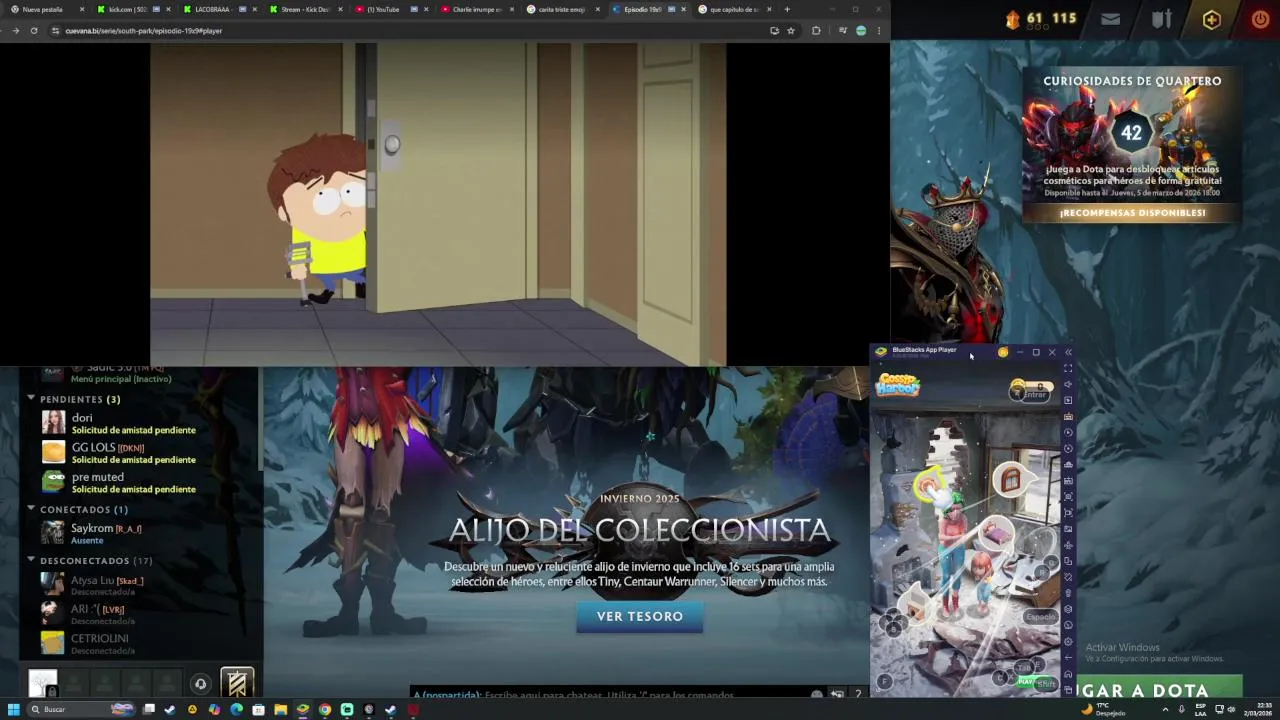
Task: Select pending friend dori
Action: pos(140,423)
